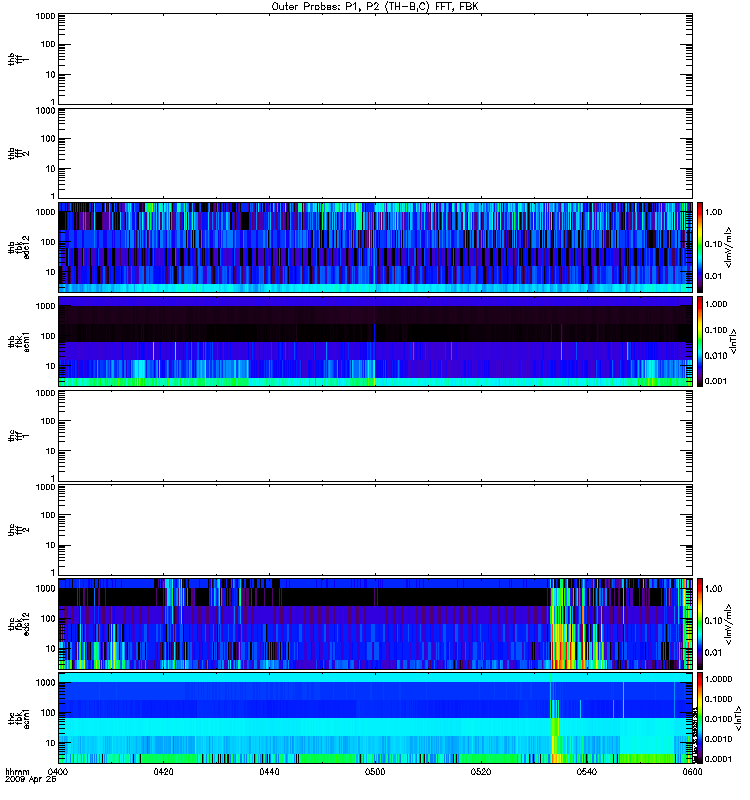The width and height of the screenshot is (750, 800).
Task: Click the '0.010' value on thb scm1 colorbar
Action: [x=716, y=356]
